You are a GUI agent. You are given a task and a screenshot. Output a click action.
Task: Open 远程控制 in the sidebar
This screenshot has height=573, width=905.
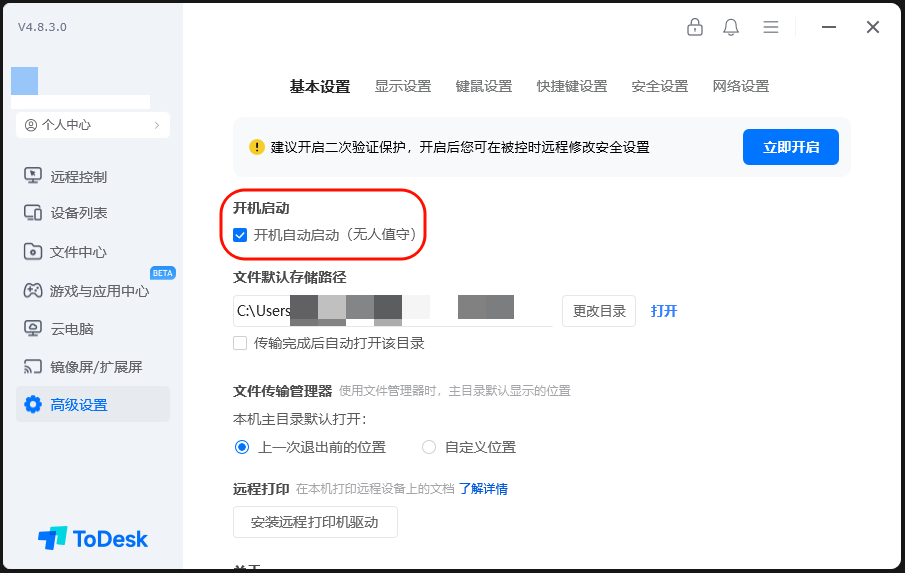coord(78,177)
